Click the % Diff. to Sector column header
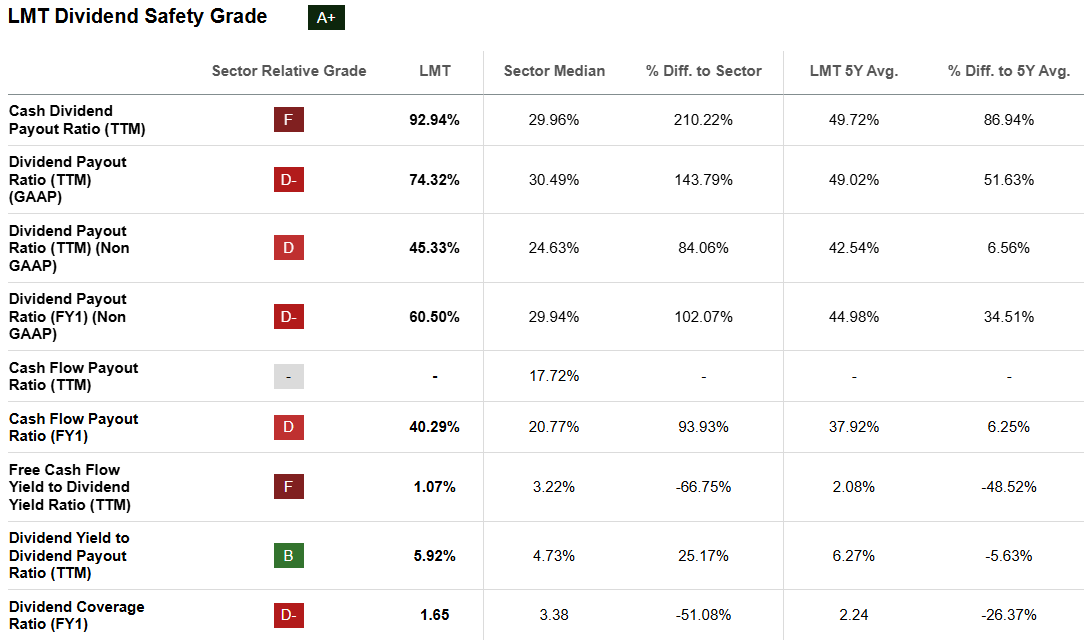Image resolution: width=1090 pixels, height=640 pixels. pos(704,71)
